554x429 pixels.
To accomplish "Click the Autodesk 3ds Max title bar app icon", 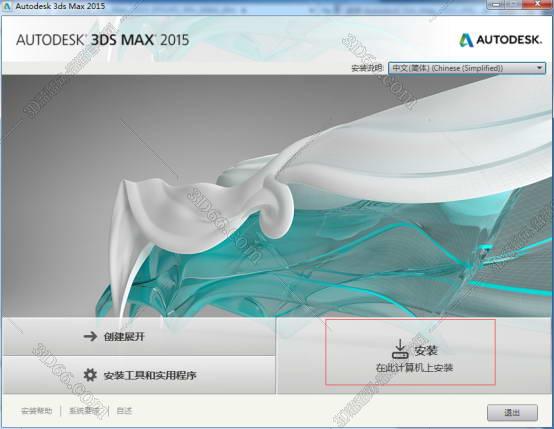I will click(7, 6).
